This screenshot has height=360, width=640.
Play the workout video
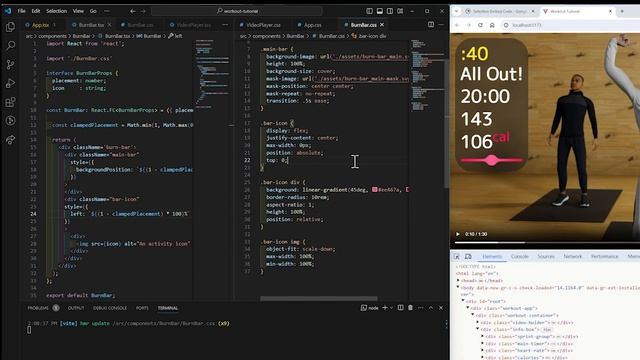tap(458, 234)
